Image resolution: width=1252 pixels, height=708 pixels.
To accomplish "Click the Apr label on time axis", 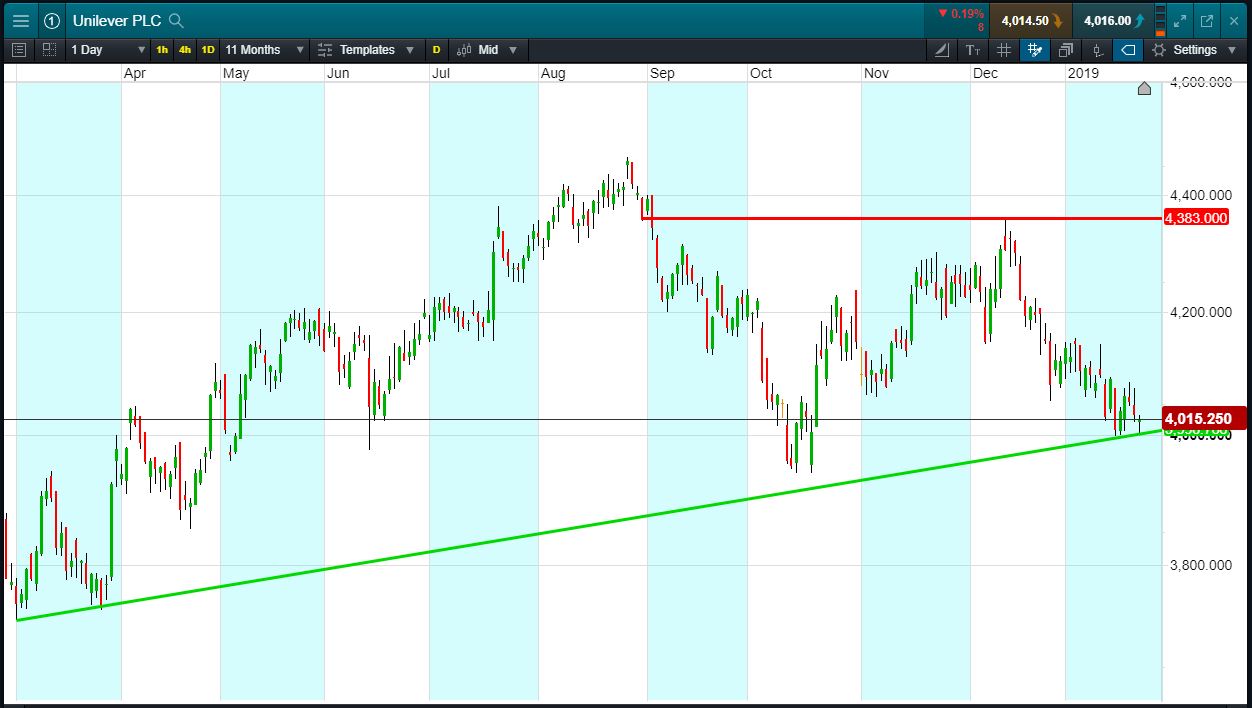I will pos(136,73).
